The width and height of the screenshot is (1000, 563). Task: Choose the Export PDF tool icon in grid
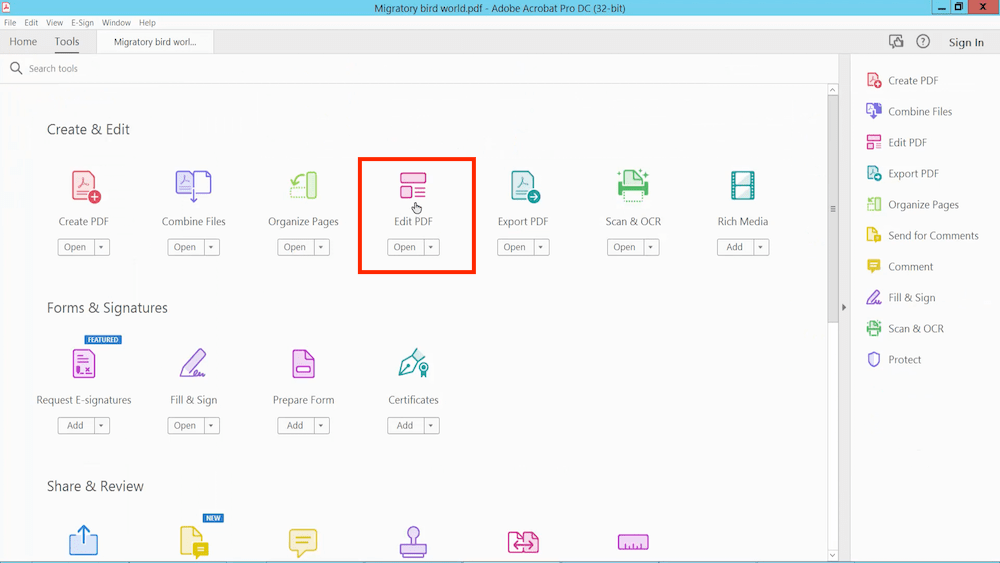525,186
